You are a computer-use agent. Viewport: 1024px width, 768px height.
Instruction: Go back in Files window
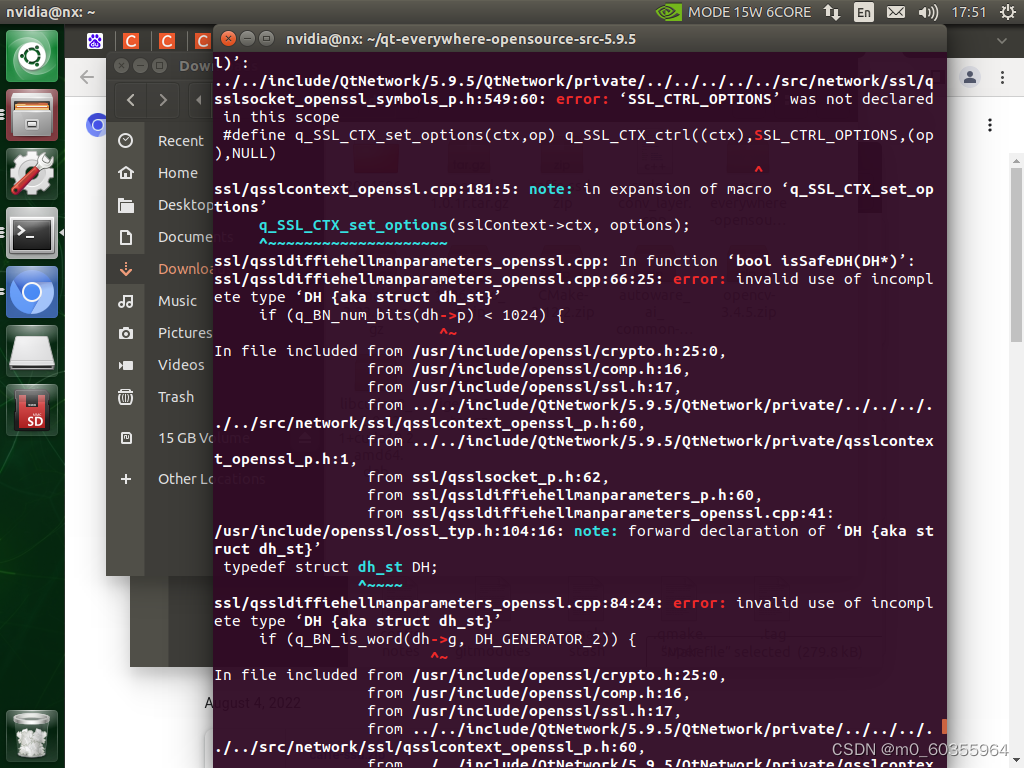[131, 100]
